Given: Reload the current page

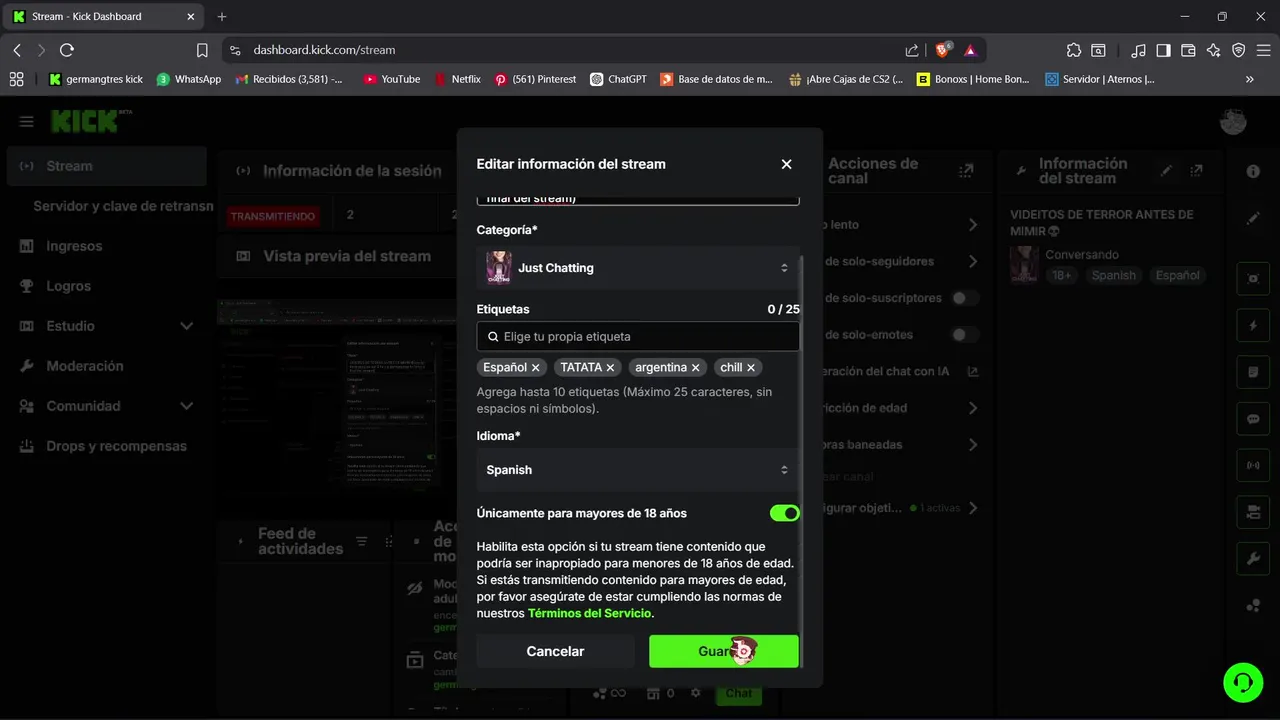Looking at the screenshot, I should [x=67, y=50].
